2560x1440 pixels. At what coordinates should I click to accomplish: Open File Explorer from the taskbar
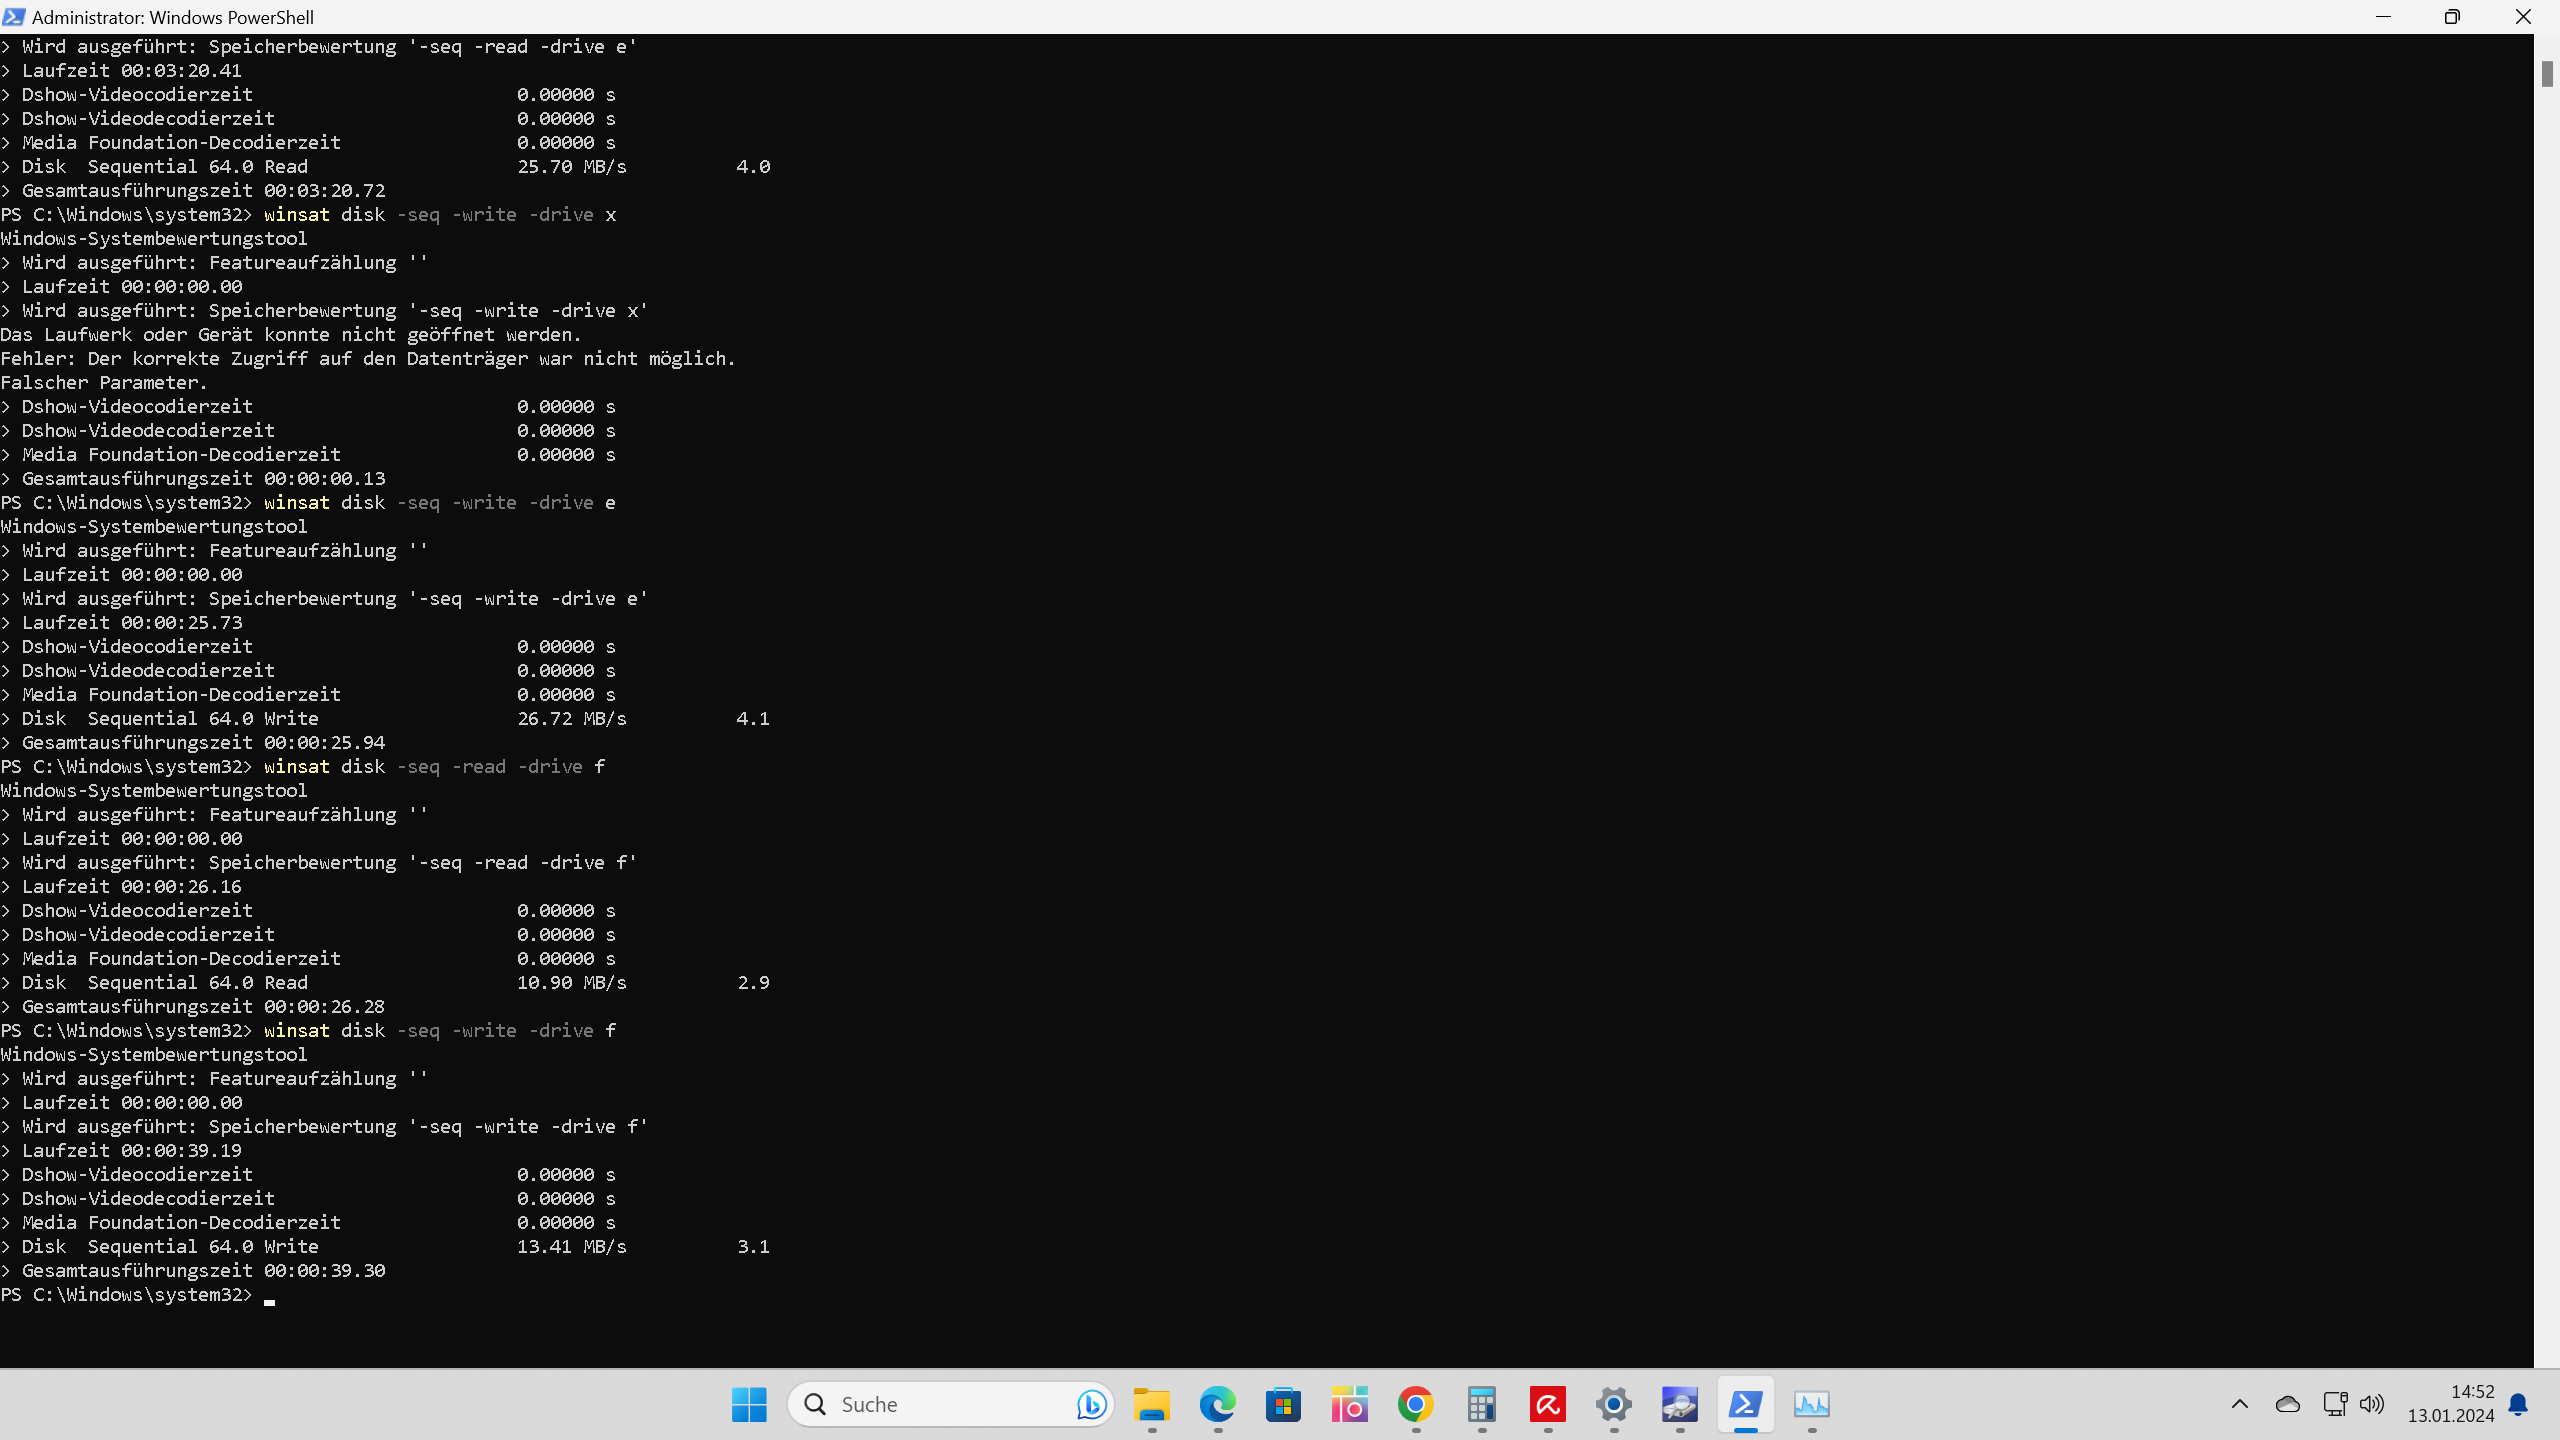[x=1151, y=1404]
